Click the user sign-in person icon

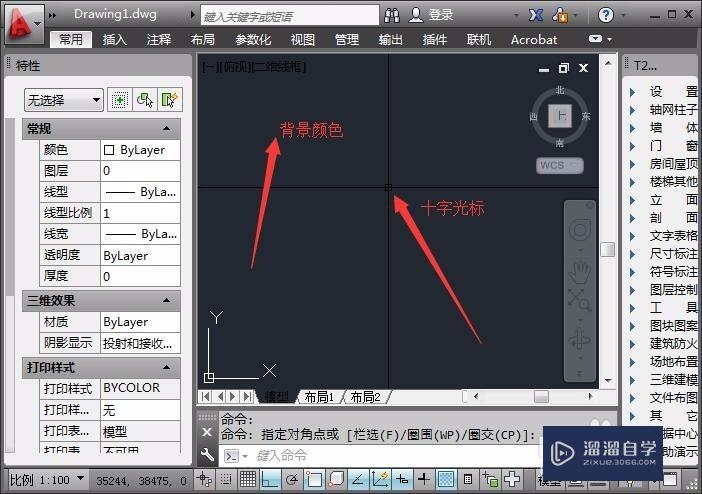tap(416, 15)
